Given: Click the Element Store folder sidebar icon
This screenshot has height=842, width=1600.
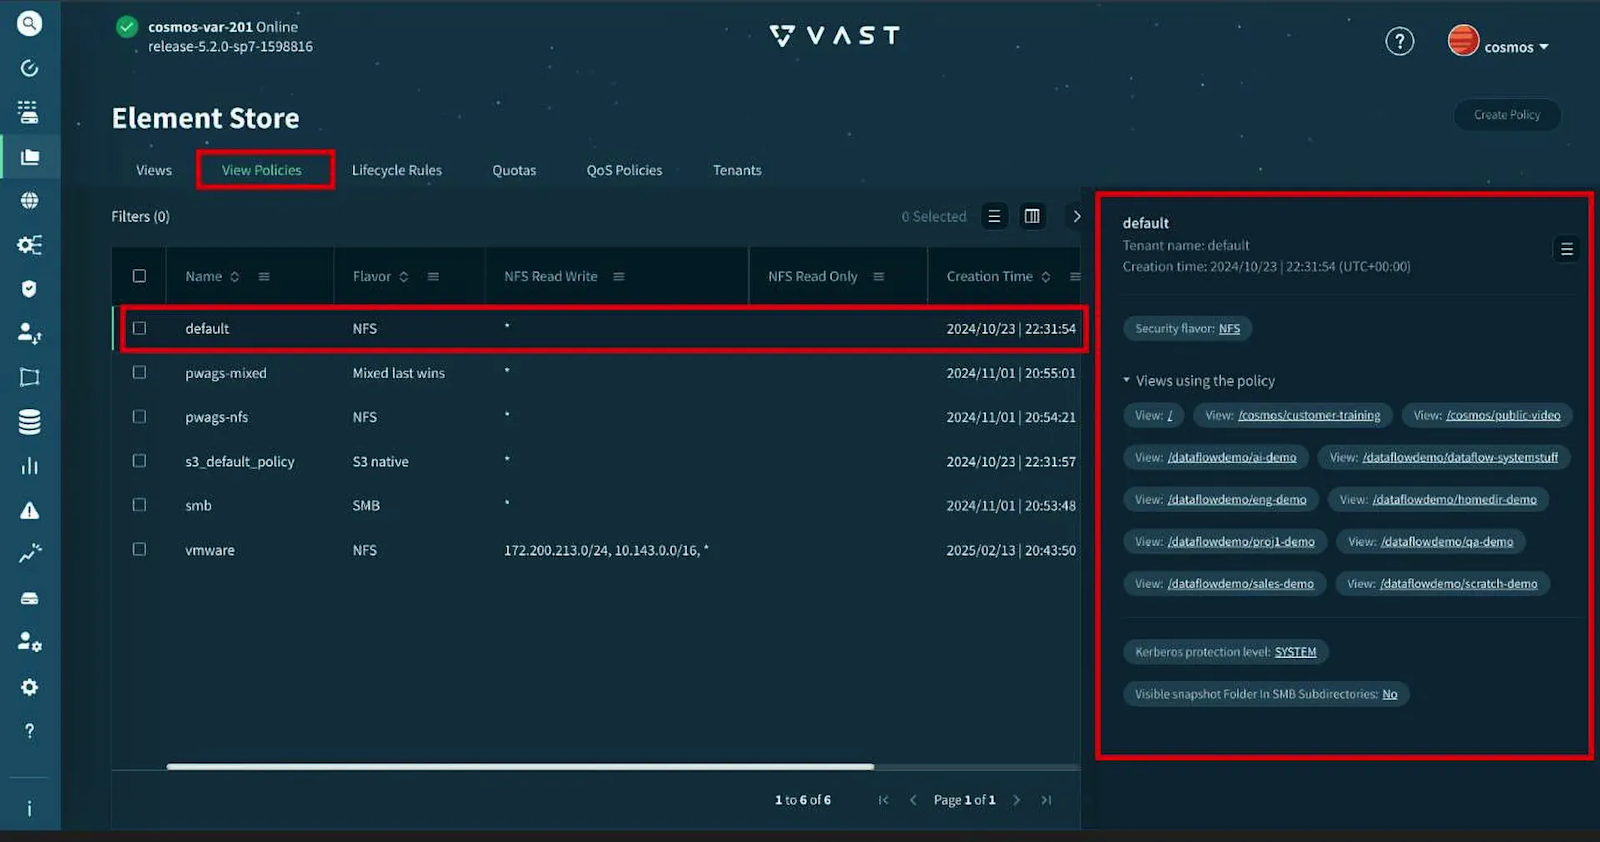Looking at the screenshot, I should coord(29,157).
